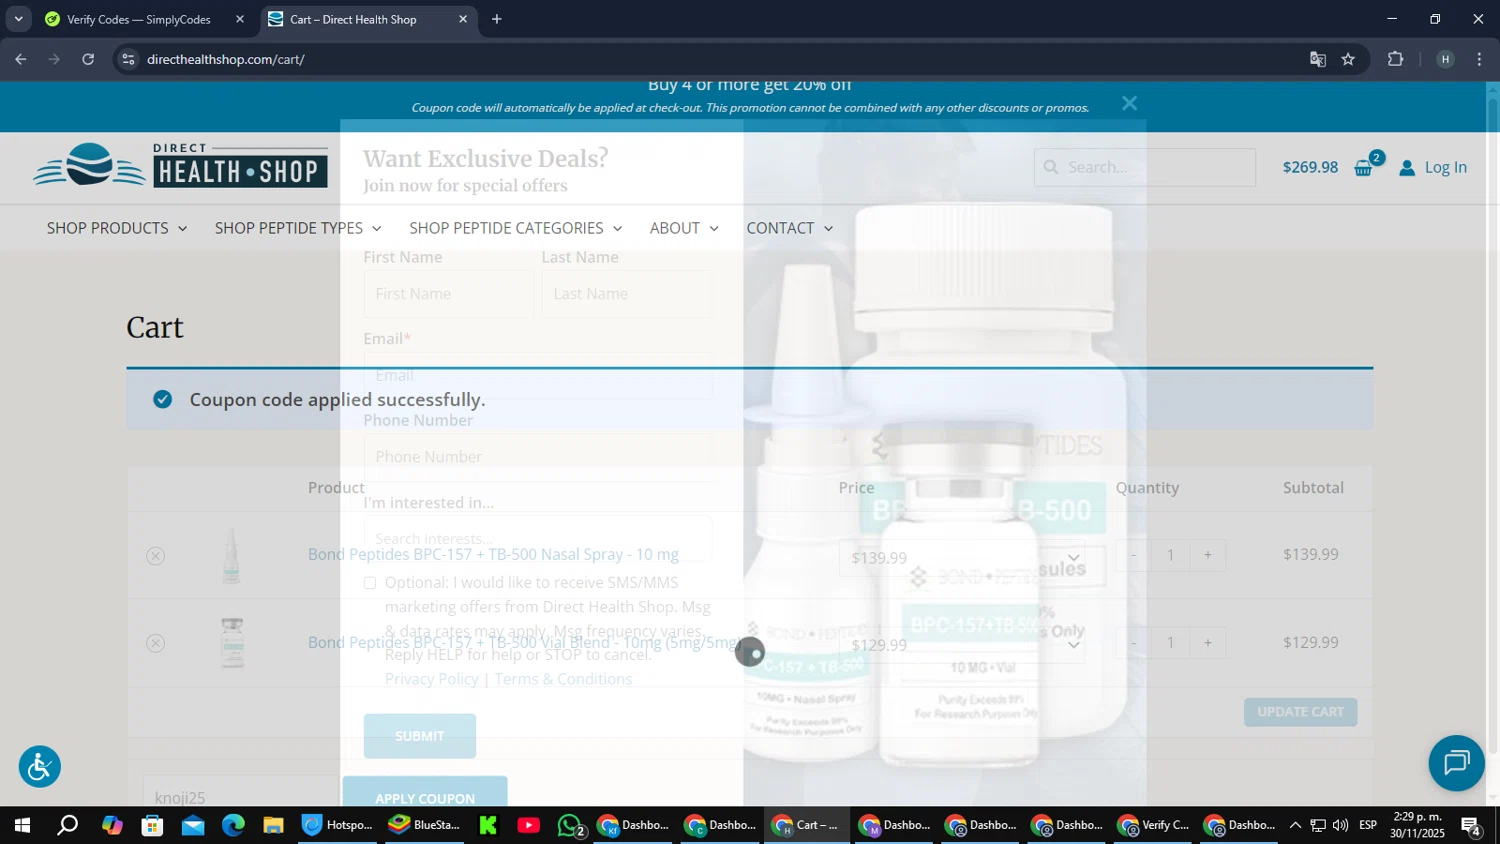1500x844 pixels.
Task: Click the First Name field
Action: [x=448, y=294]
